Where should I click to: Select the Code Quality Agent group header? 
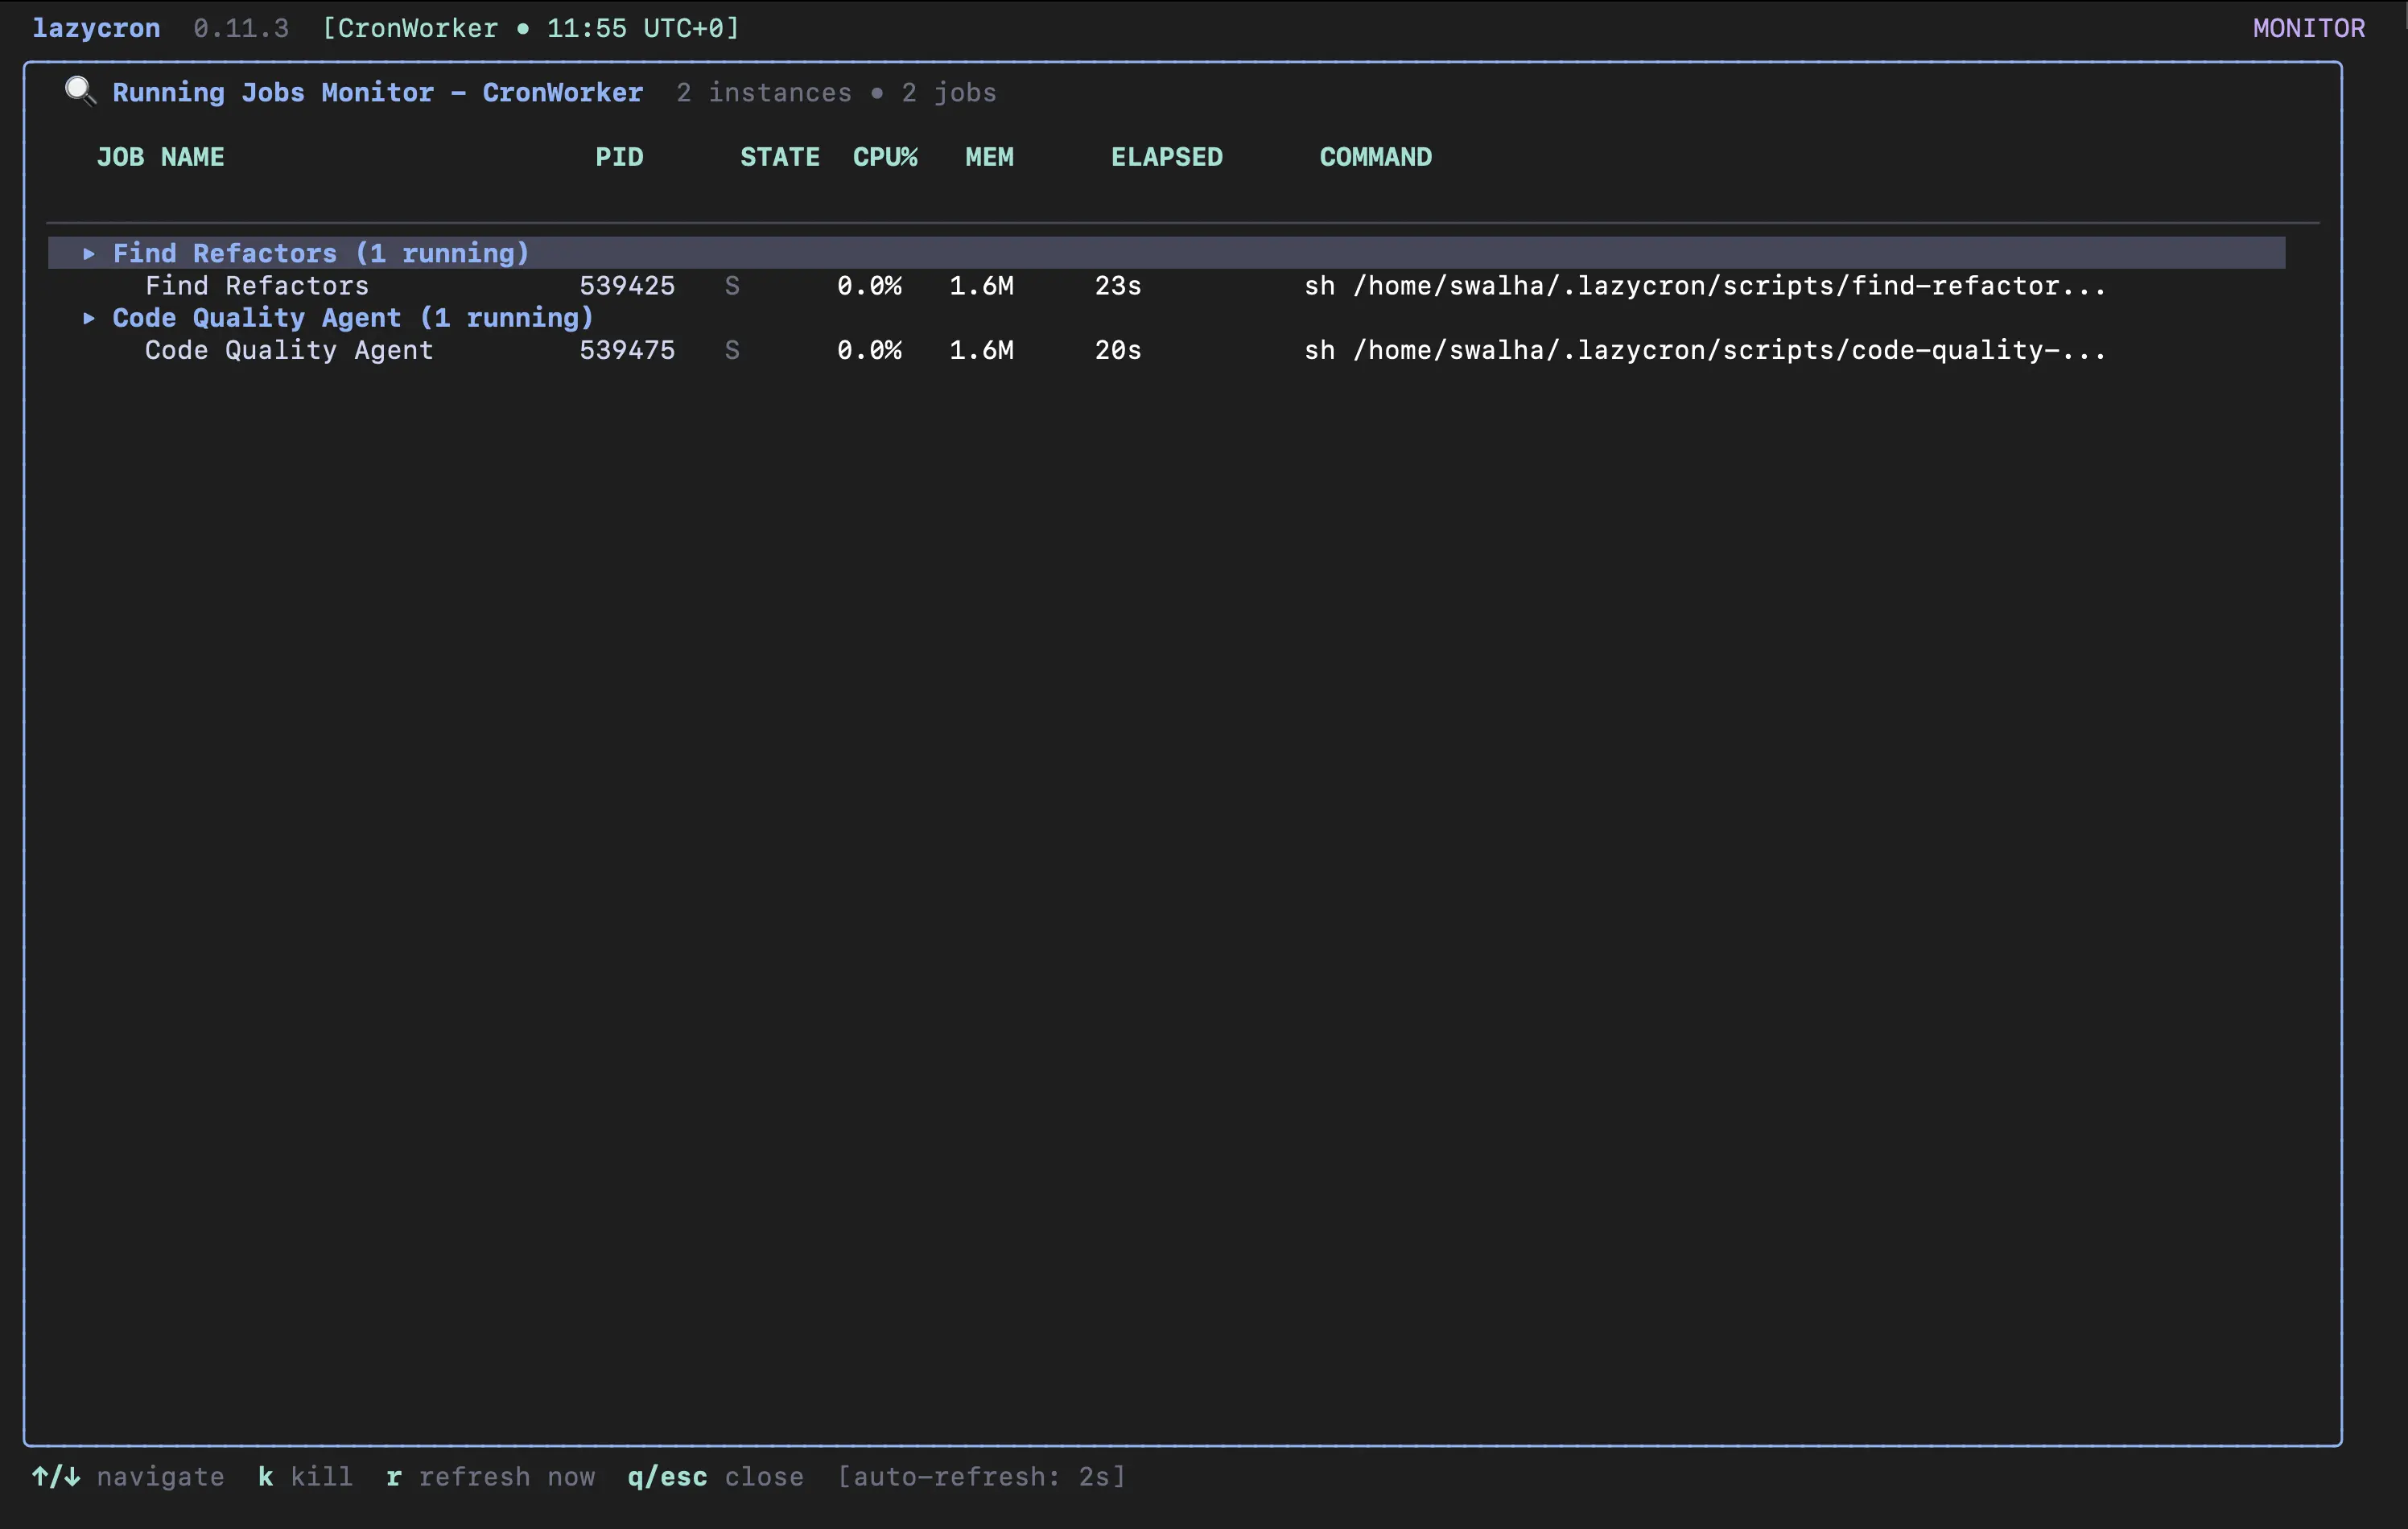(x=352, y=318)
